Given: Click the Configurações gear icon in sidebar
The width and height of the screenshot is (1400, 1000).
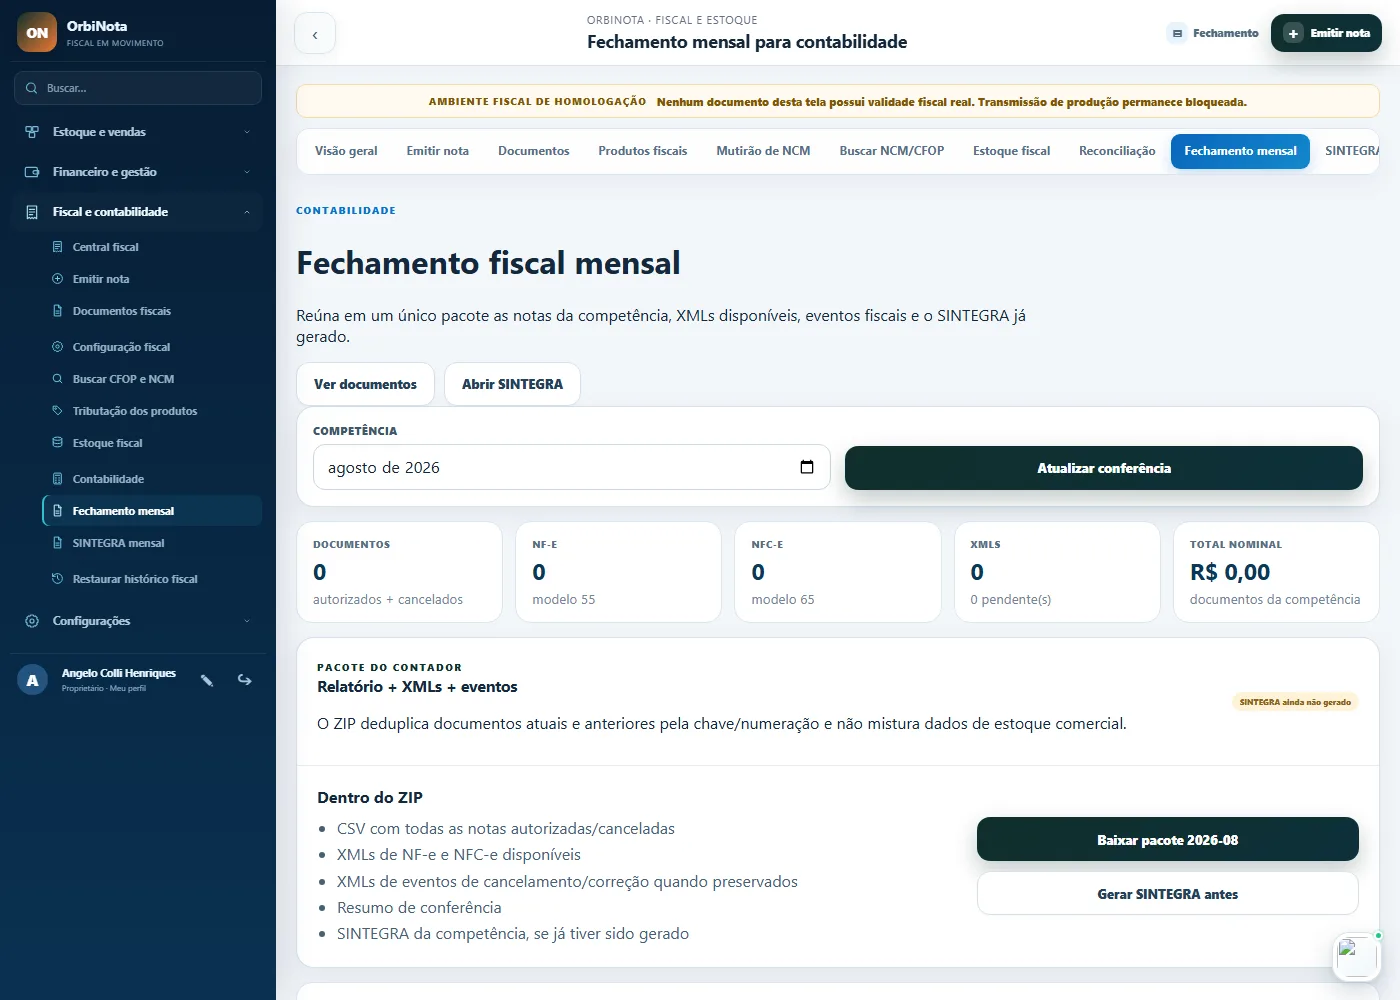Looking at the screenshot, I should 32,621.
